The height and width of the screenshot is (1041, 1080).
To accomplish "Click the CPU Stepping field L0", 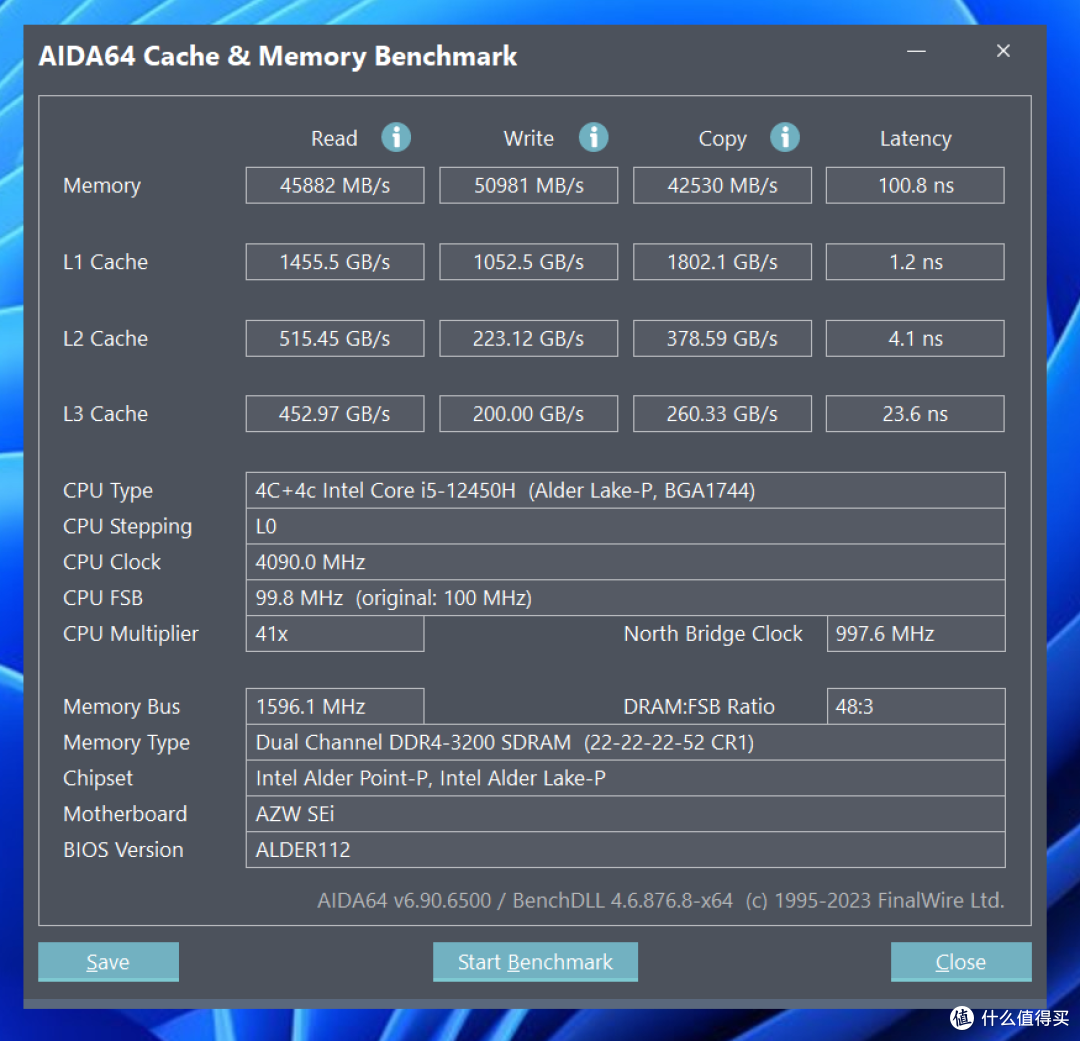I will coord(625,526).
